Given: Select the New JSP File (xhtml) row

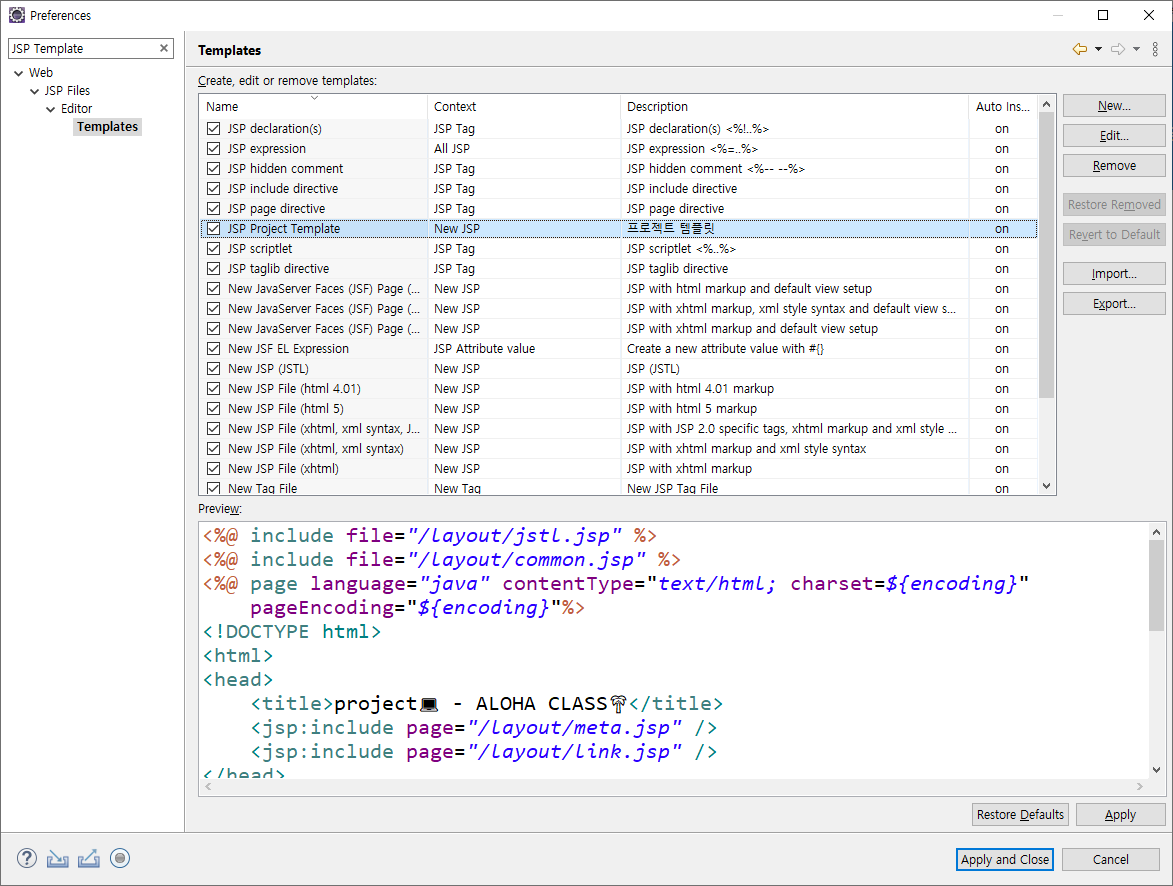Looking at the screenshot, I should [619, 468].
